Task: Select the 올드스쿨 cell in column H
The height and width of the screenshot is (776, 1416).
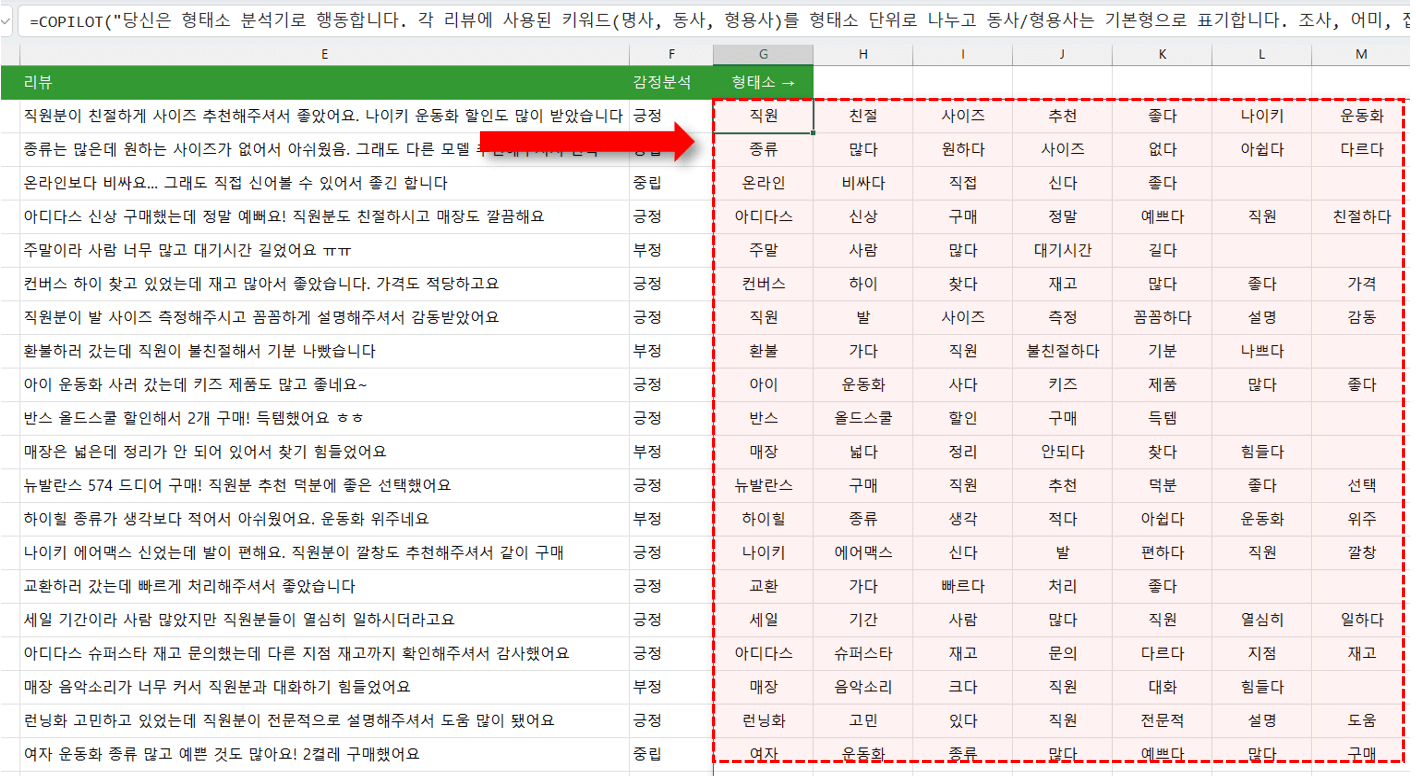Action: [862, 418]
